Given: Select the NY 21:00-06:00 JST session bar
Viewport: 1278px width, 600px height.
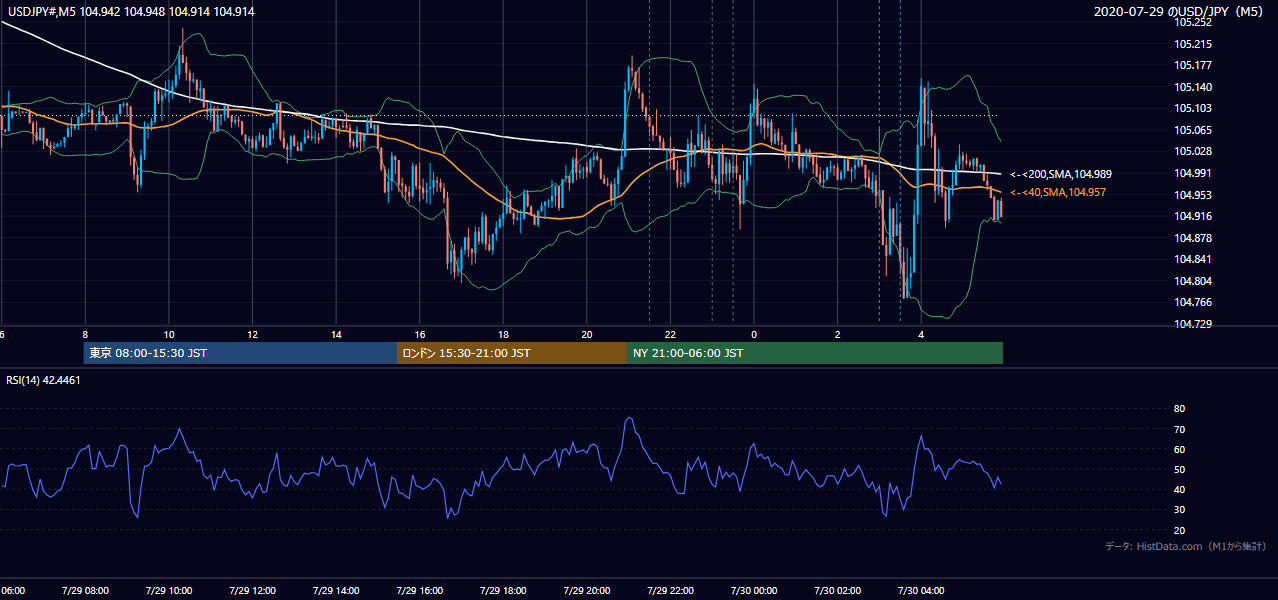Looking at the screenshot, I should click(815, 353).
